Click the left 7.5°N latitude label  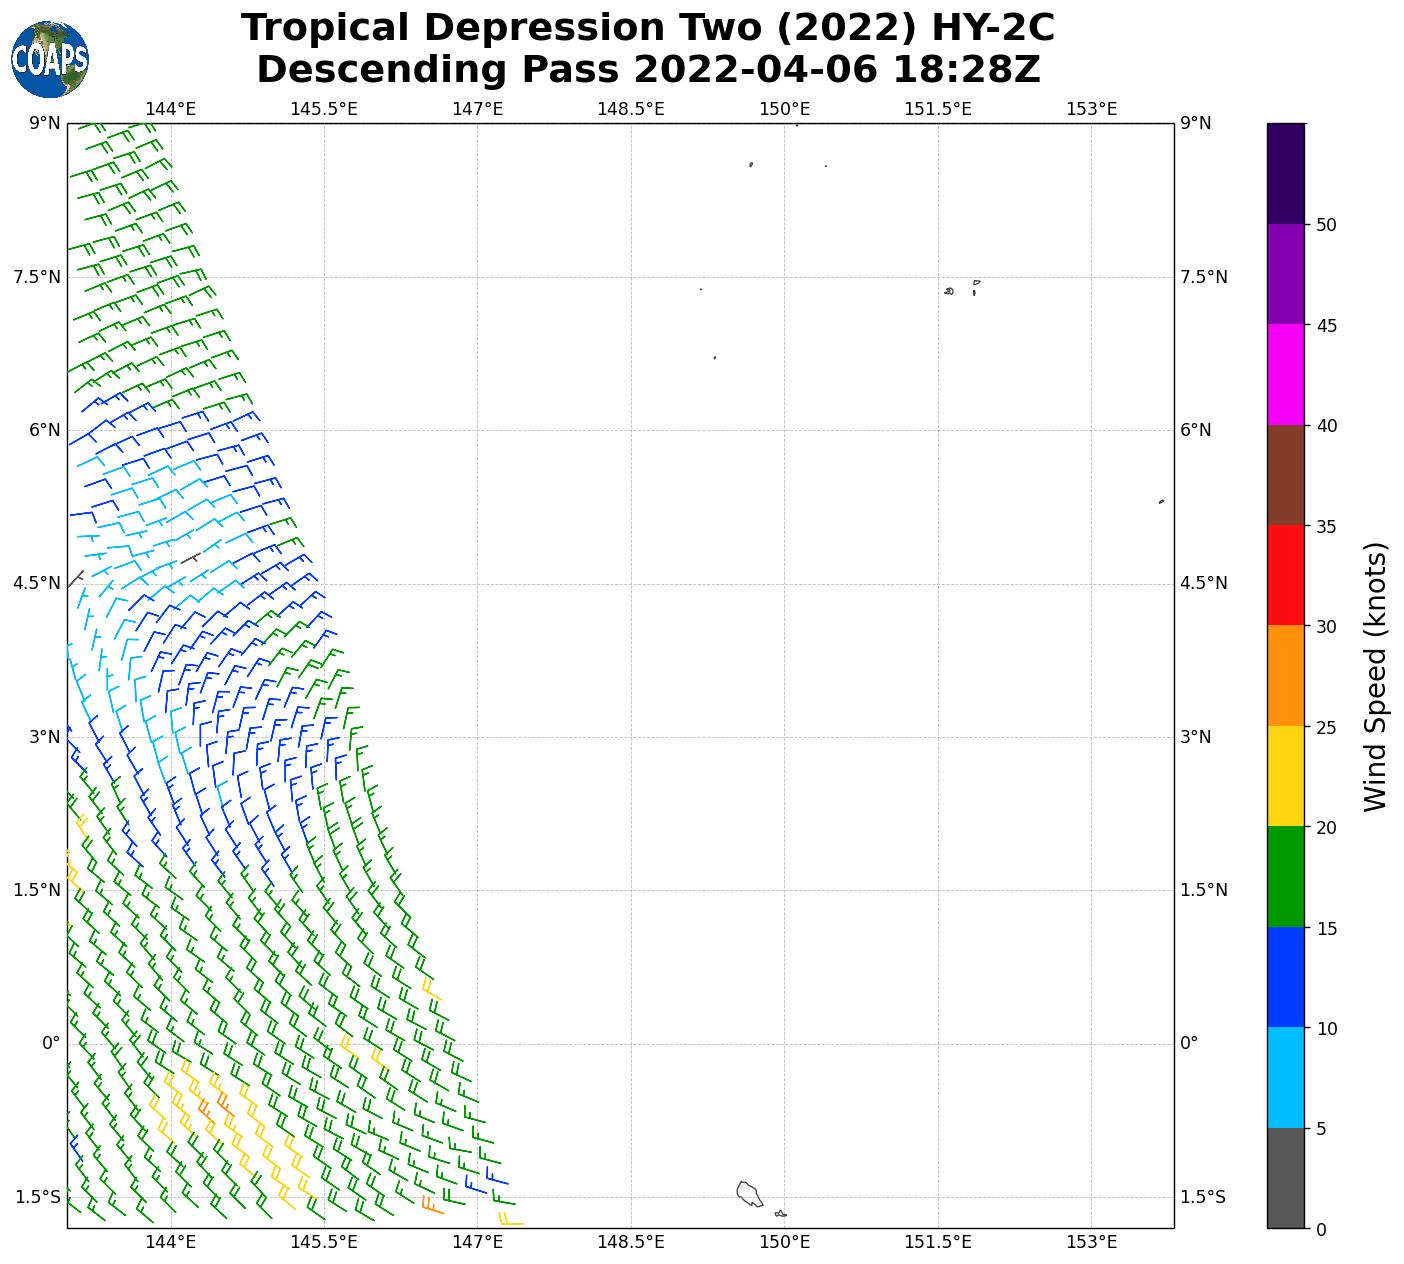(36, 277)
